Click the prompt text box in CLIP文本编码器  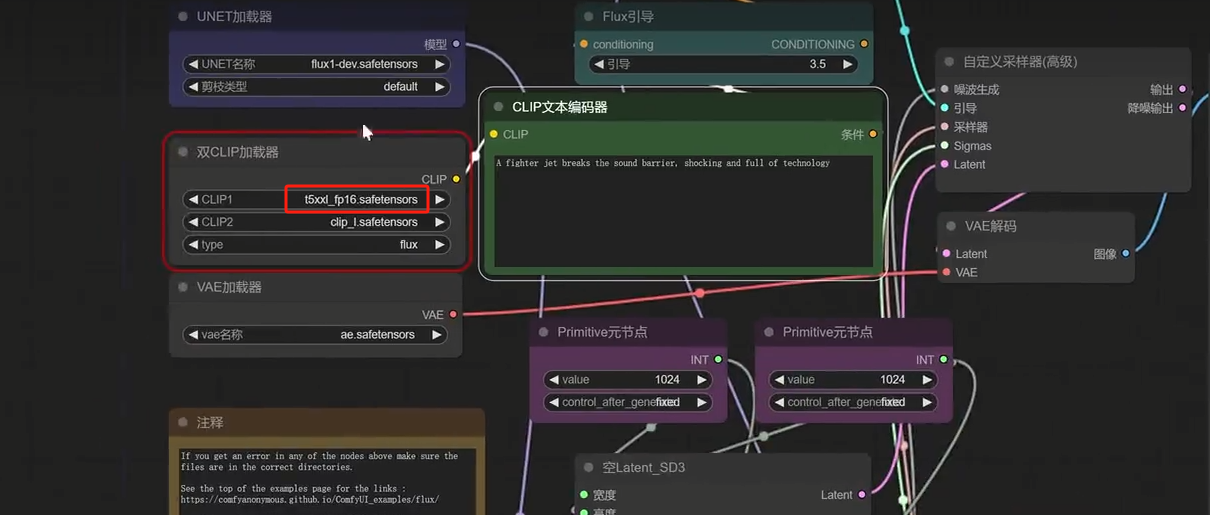click(684, 211)
